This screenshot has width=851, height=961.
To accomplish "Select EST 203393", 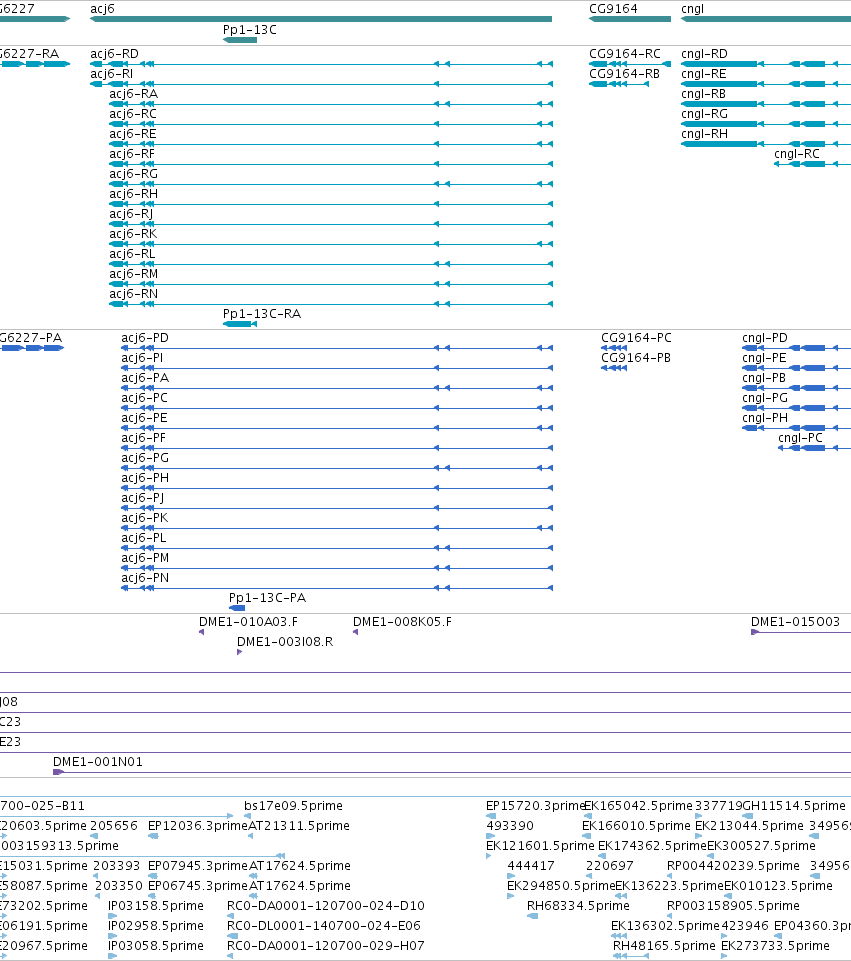I will tap(96, 876).
